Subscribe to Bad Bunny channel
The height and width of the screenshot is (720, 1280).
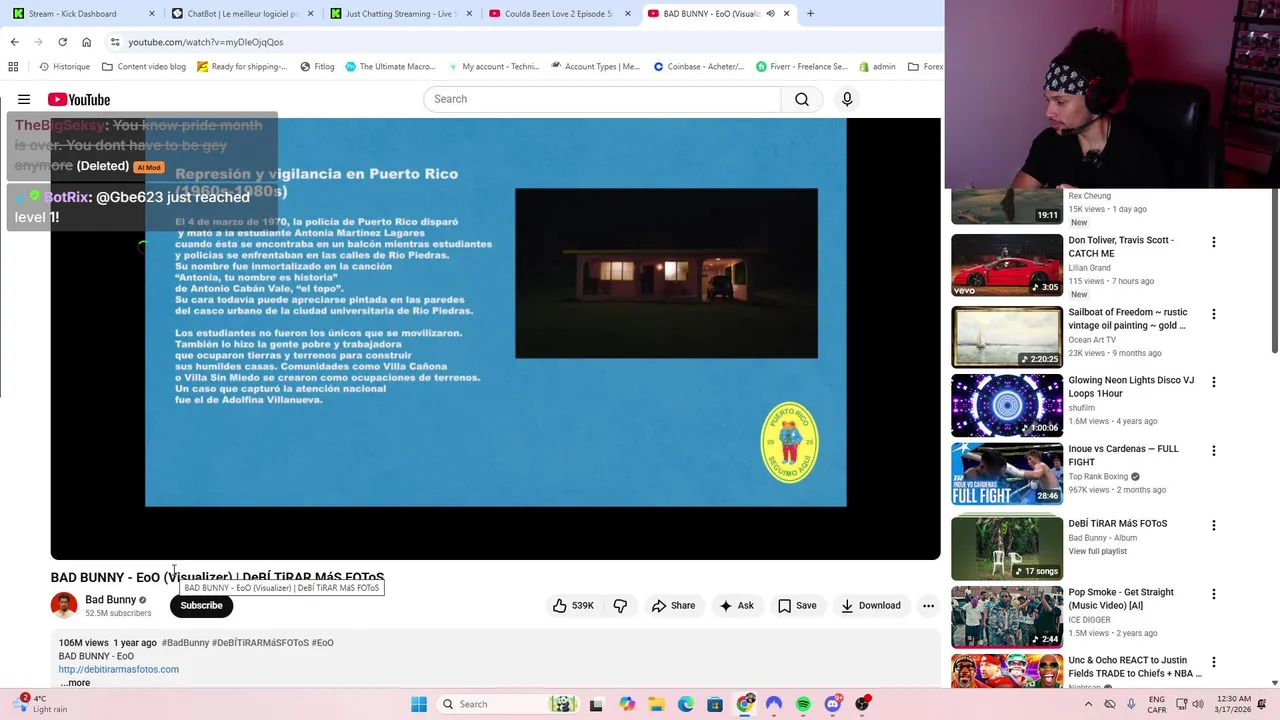(x=201, y=605)
